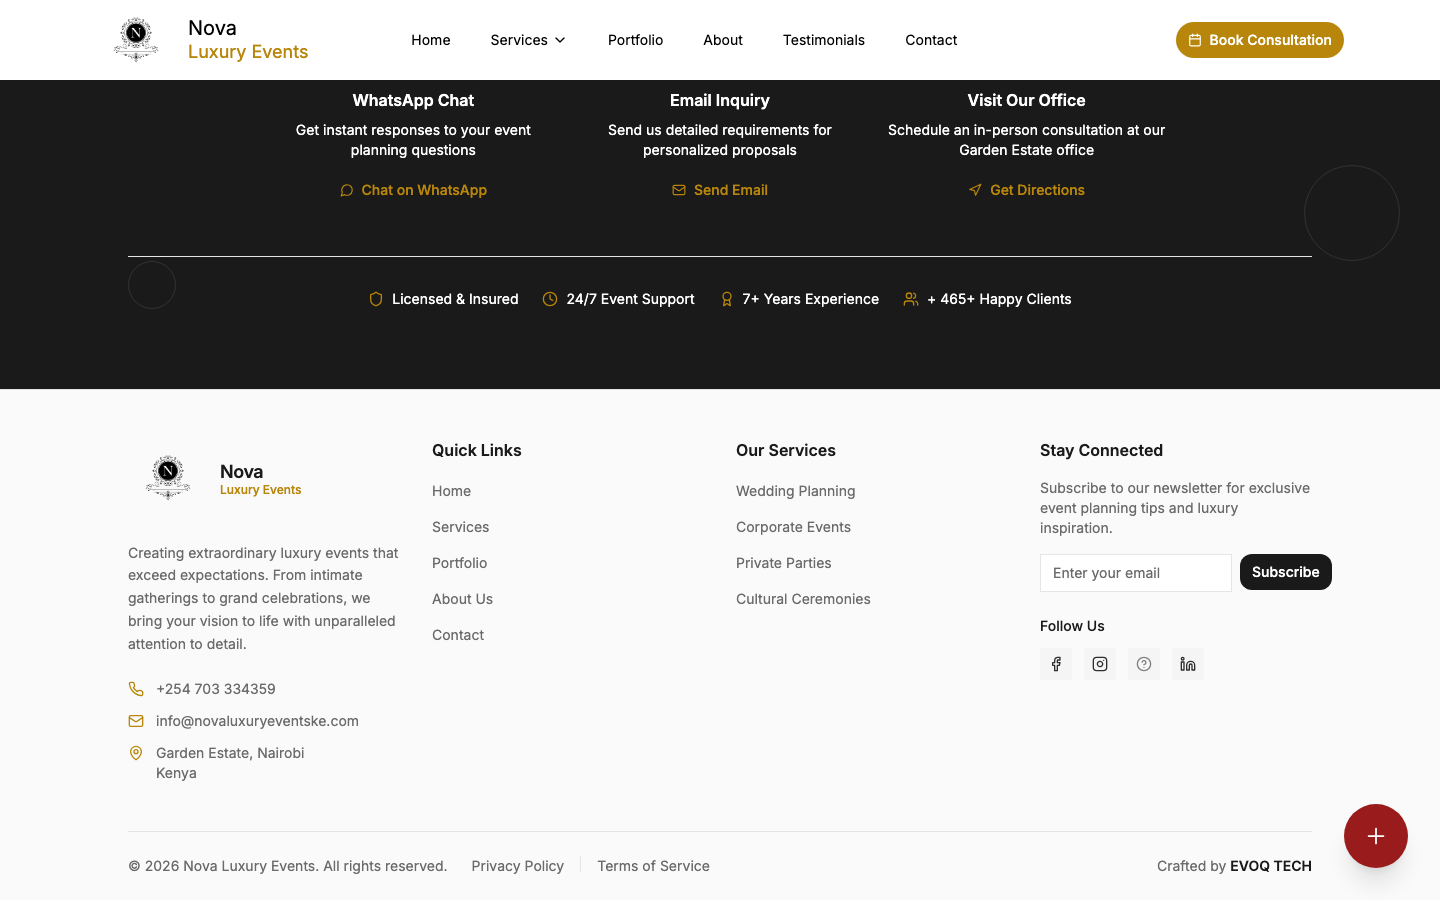Open Contact in the top navigation
The height and width of the screenshot is (900, 1440).
click(931, 40)
